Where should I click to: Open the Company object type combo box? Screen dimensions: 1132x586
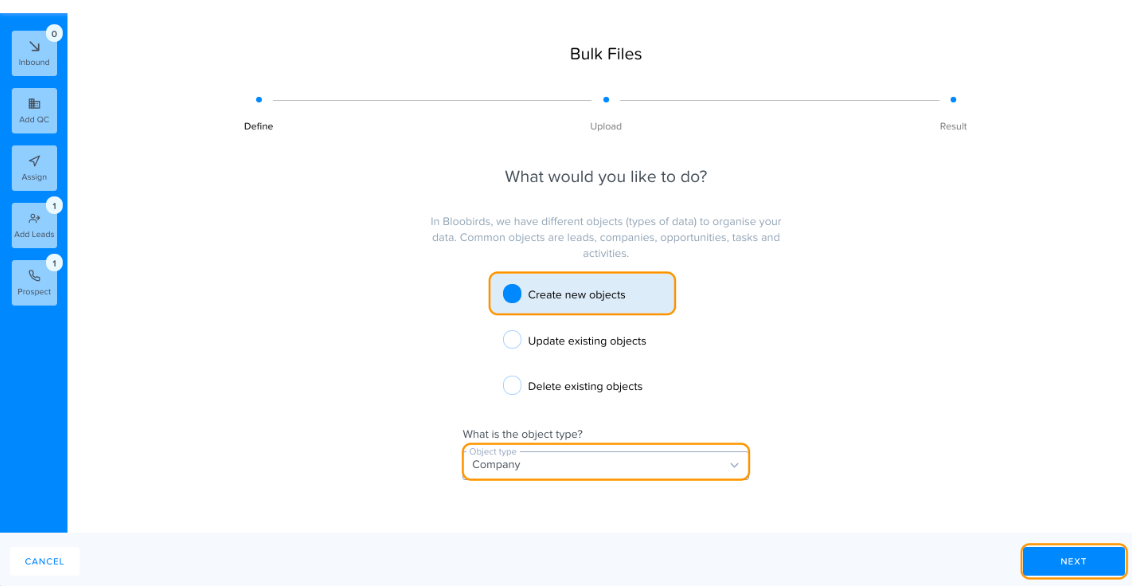click(606, 463)
